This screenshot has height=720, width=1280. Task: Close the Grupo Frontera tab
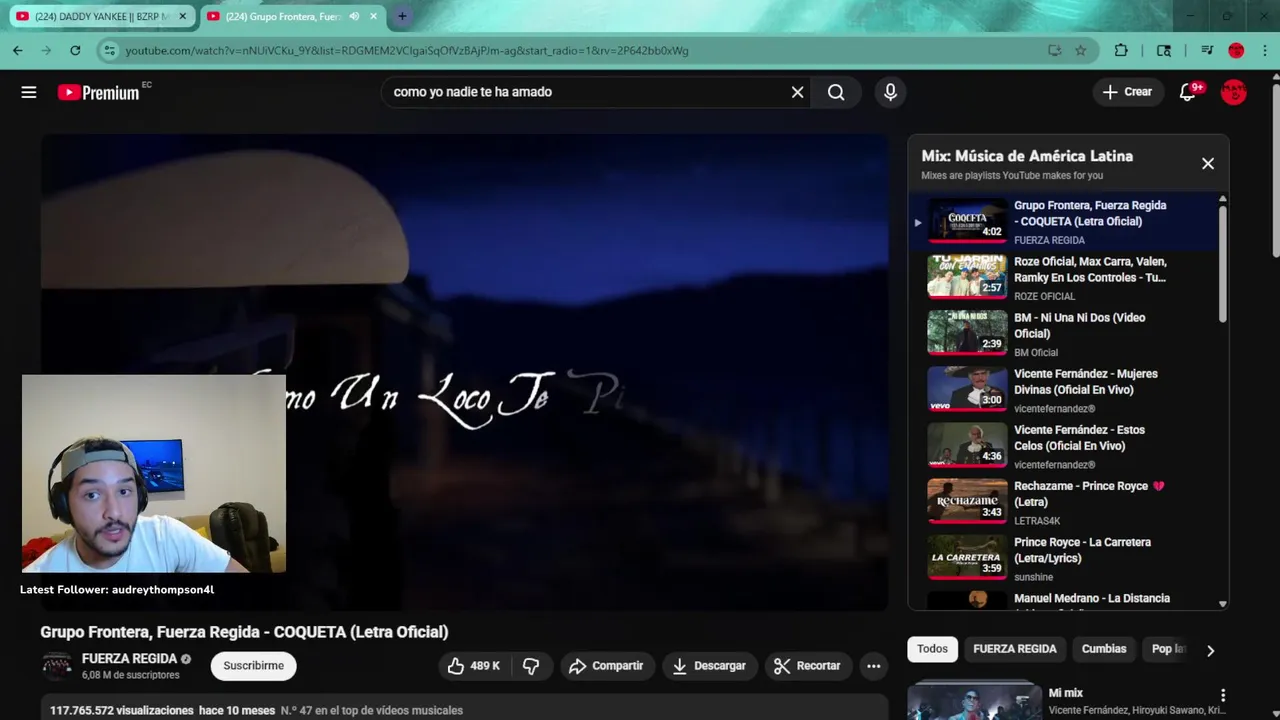374,16
